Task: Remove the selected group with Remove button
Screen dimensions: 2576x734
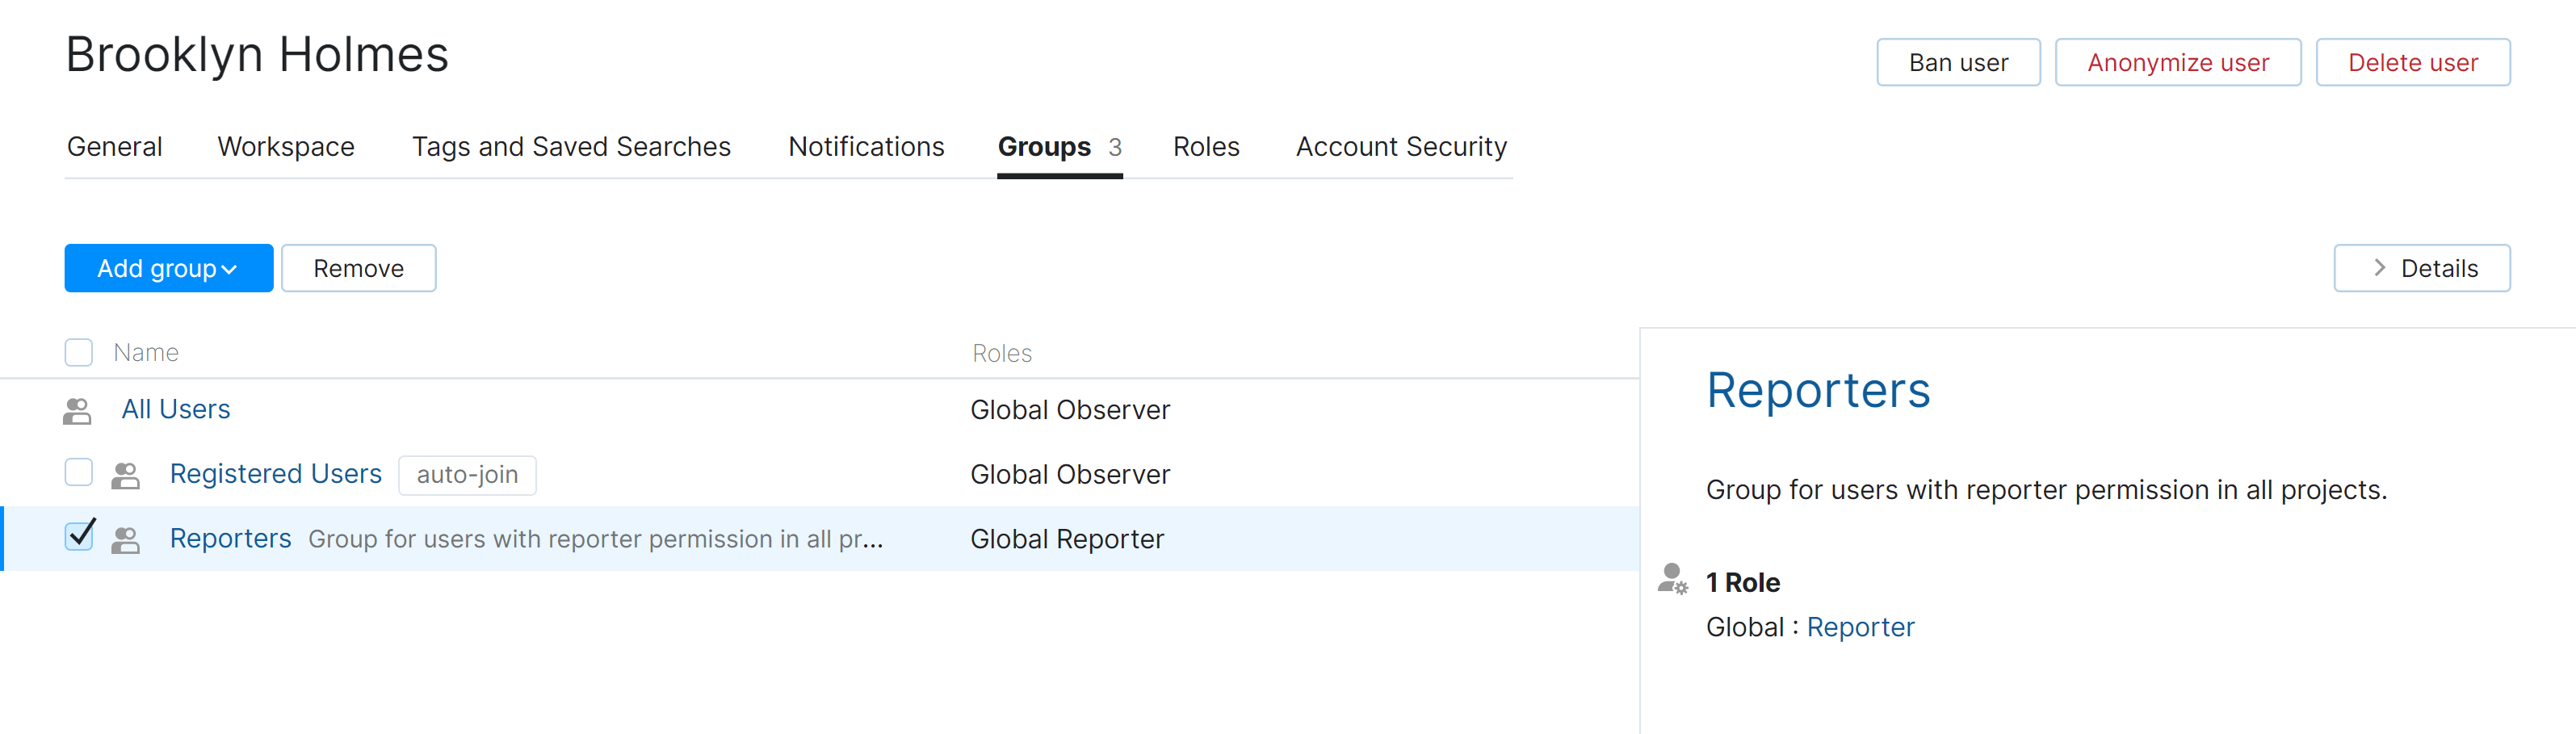Action: coord(358,268)
